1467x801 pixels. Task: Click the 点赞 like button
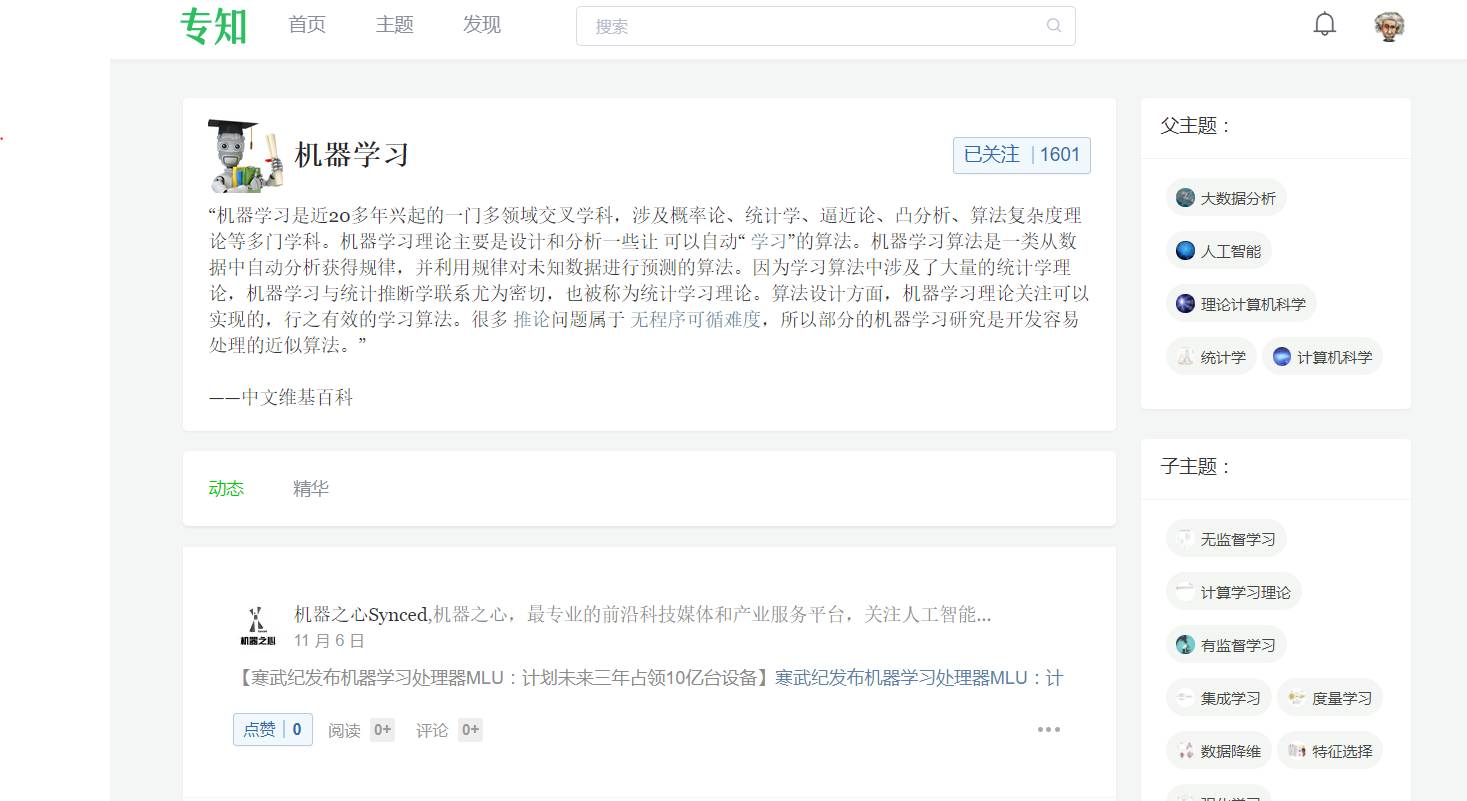tap(273, 730)
